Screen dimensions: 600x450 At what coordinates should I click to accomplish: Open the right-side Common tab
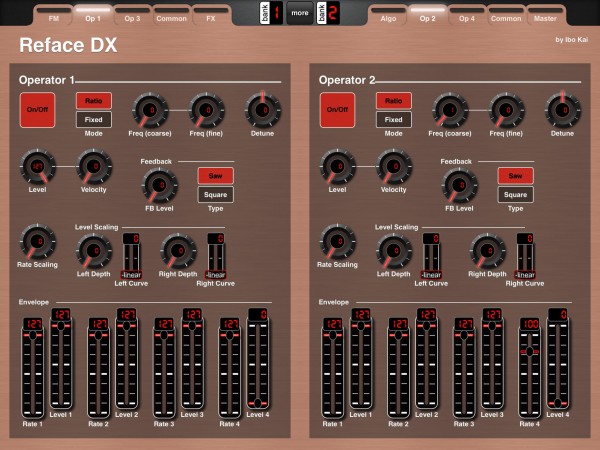(506, 16)
